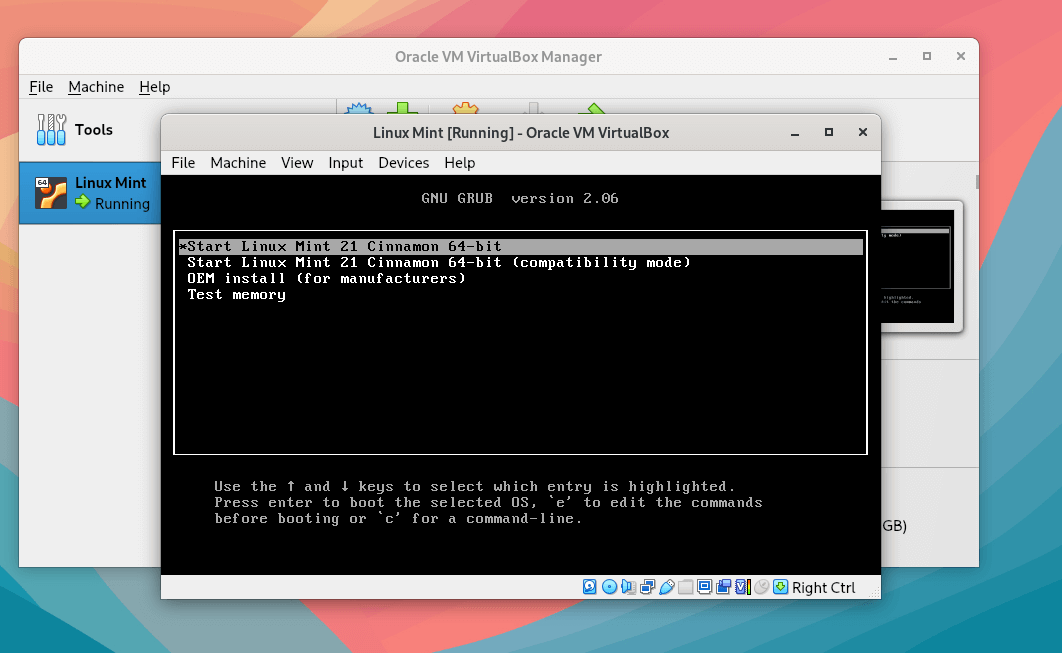The width and height of the screenshot is (1062, 653).
Task: Select Tools in the Manager sidebar
Action: pos(93,129)
